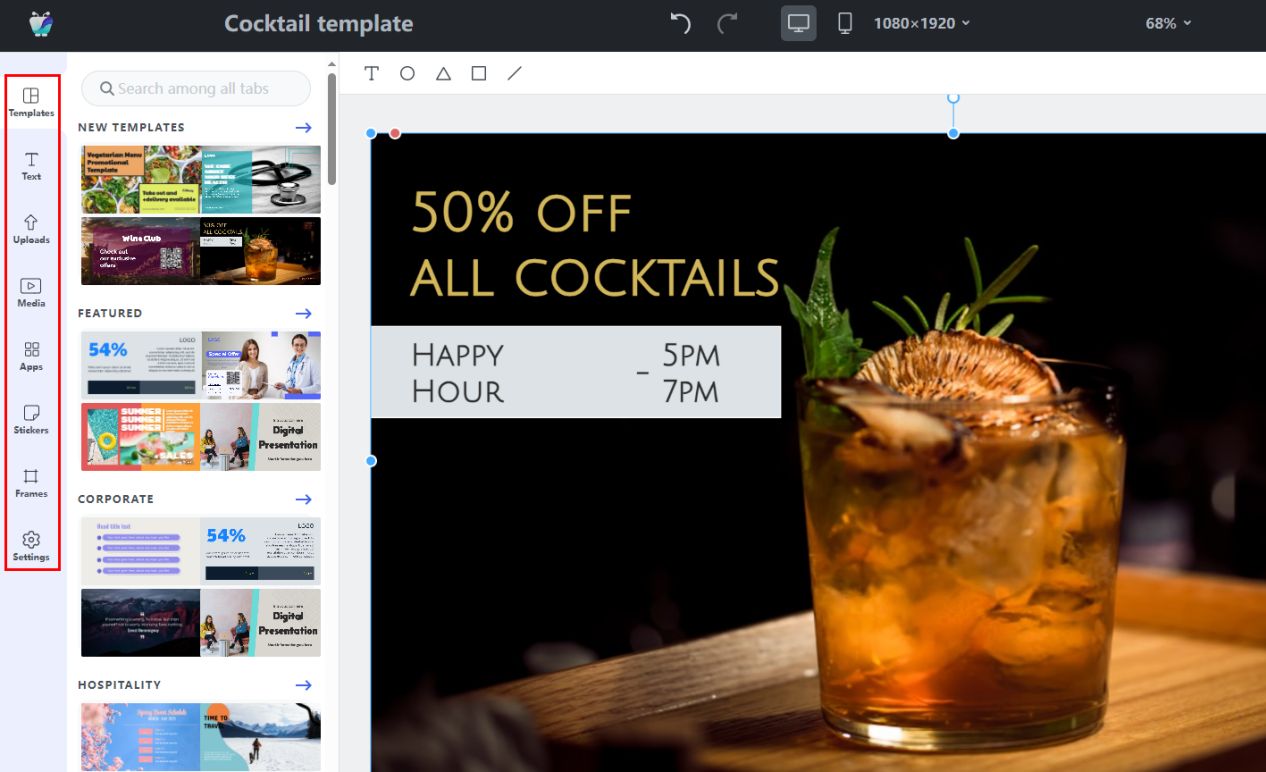This screenshot has width=1266, height=772.
Task: Click the CORPORATE heading
Action: [116, 500]
